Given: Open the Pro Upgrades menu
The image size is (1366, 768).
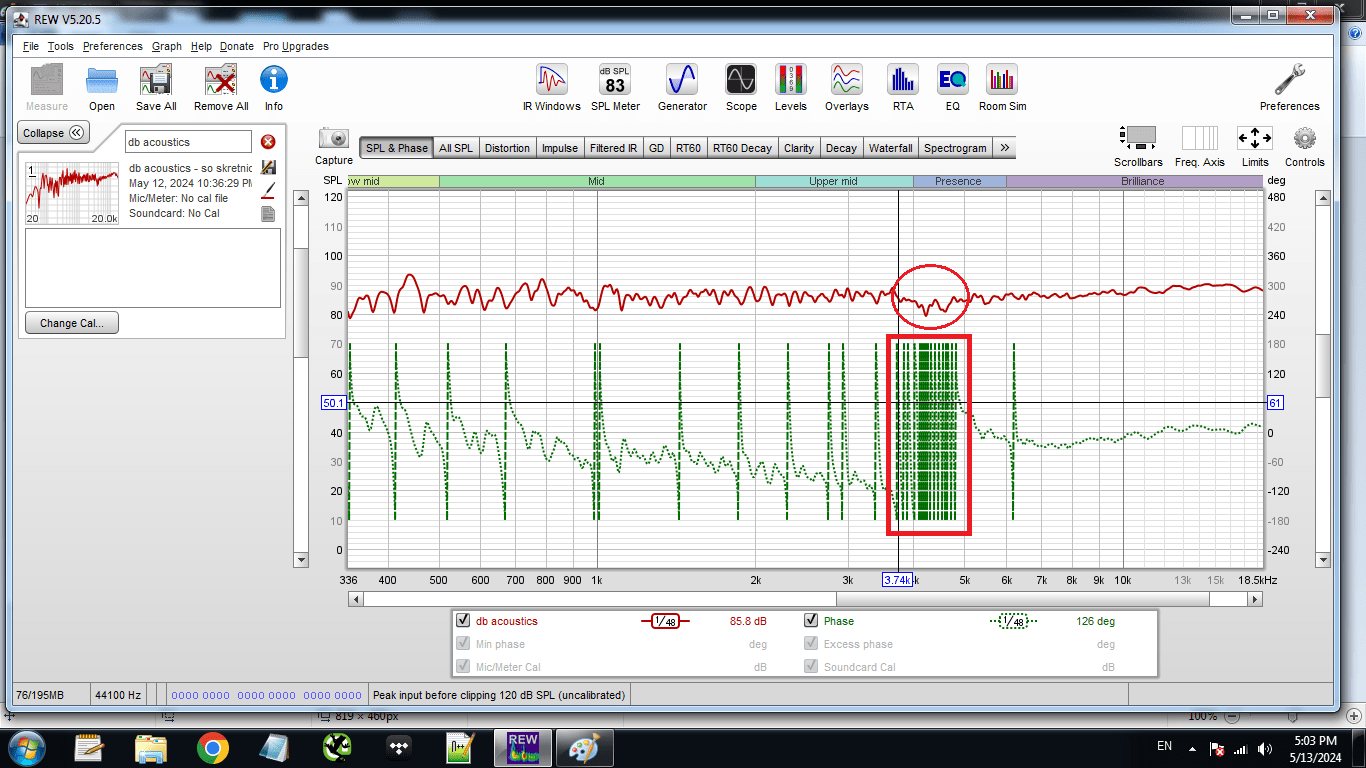Looking at the screenshot, I should [296, 46].
